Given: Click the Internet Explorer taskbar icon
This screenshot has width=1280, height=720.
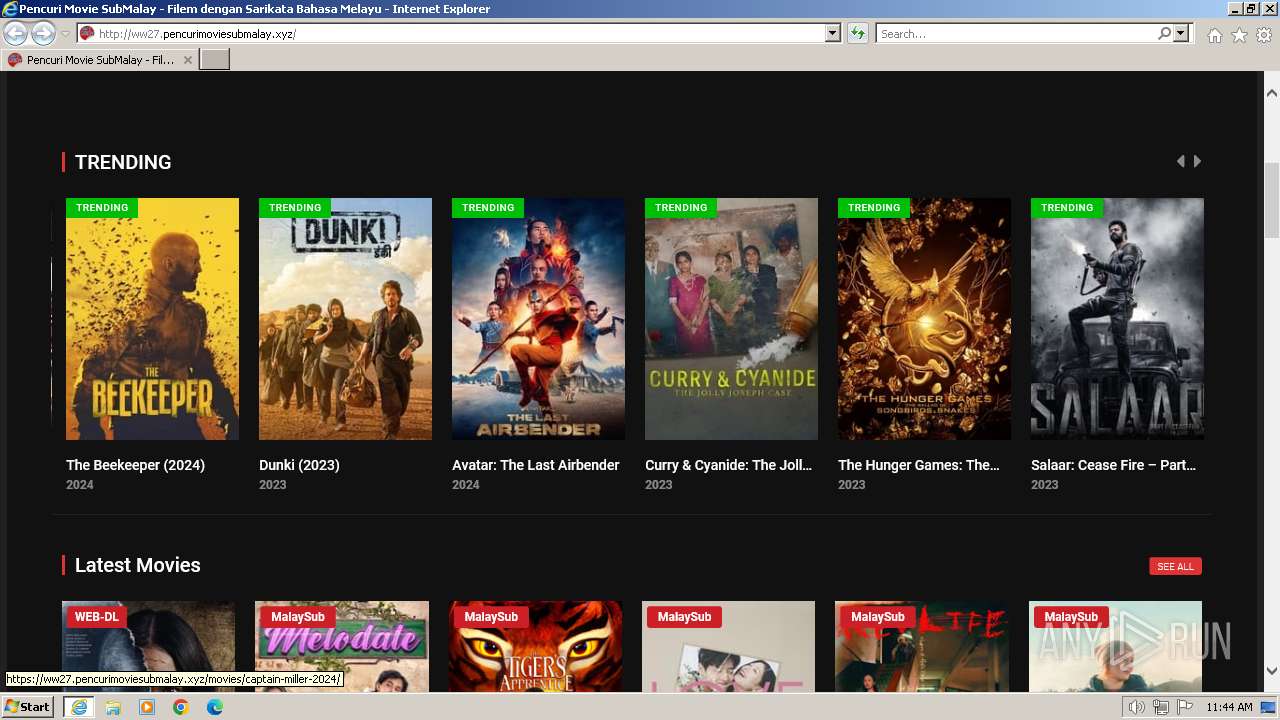Looking at the screenshot, I should (x=78, y=707).
